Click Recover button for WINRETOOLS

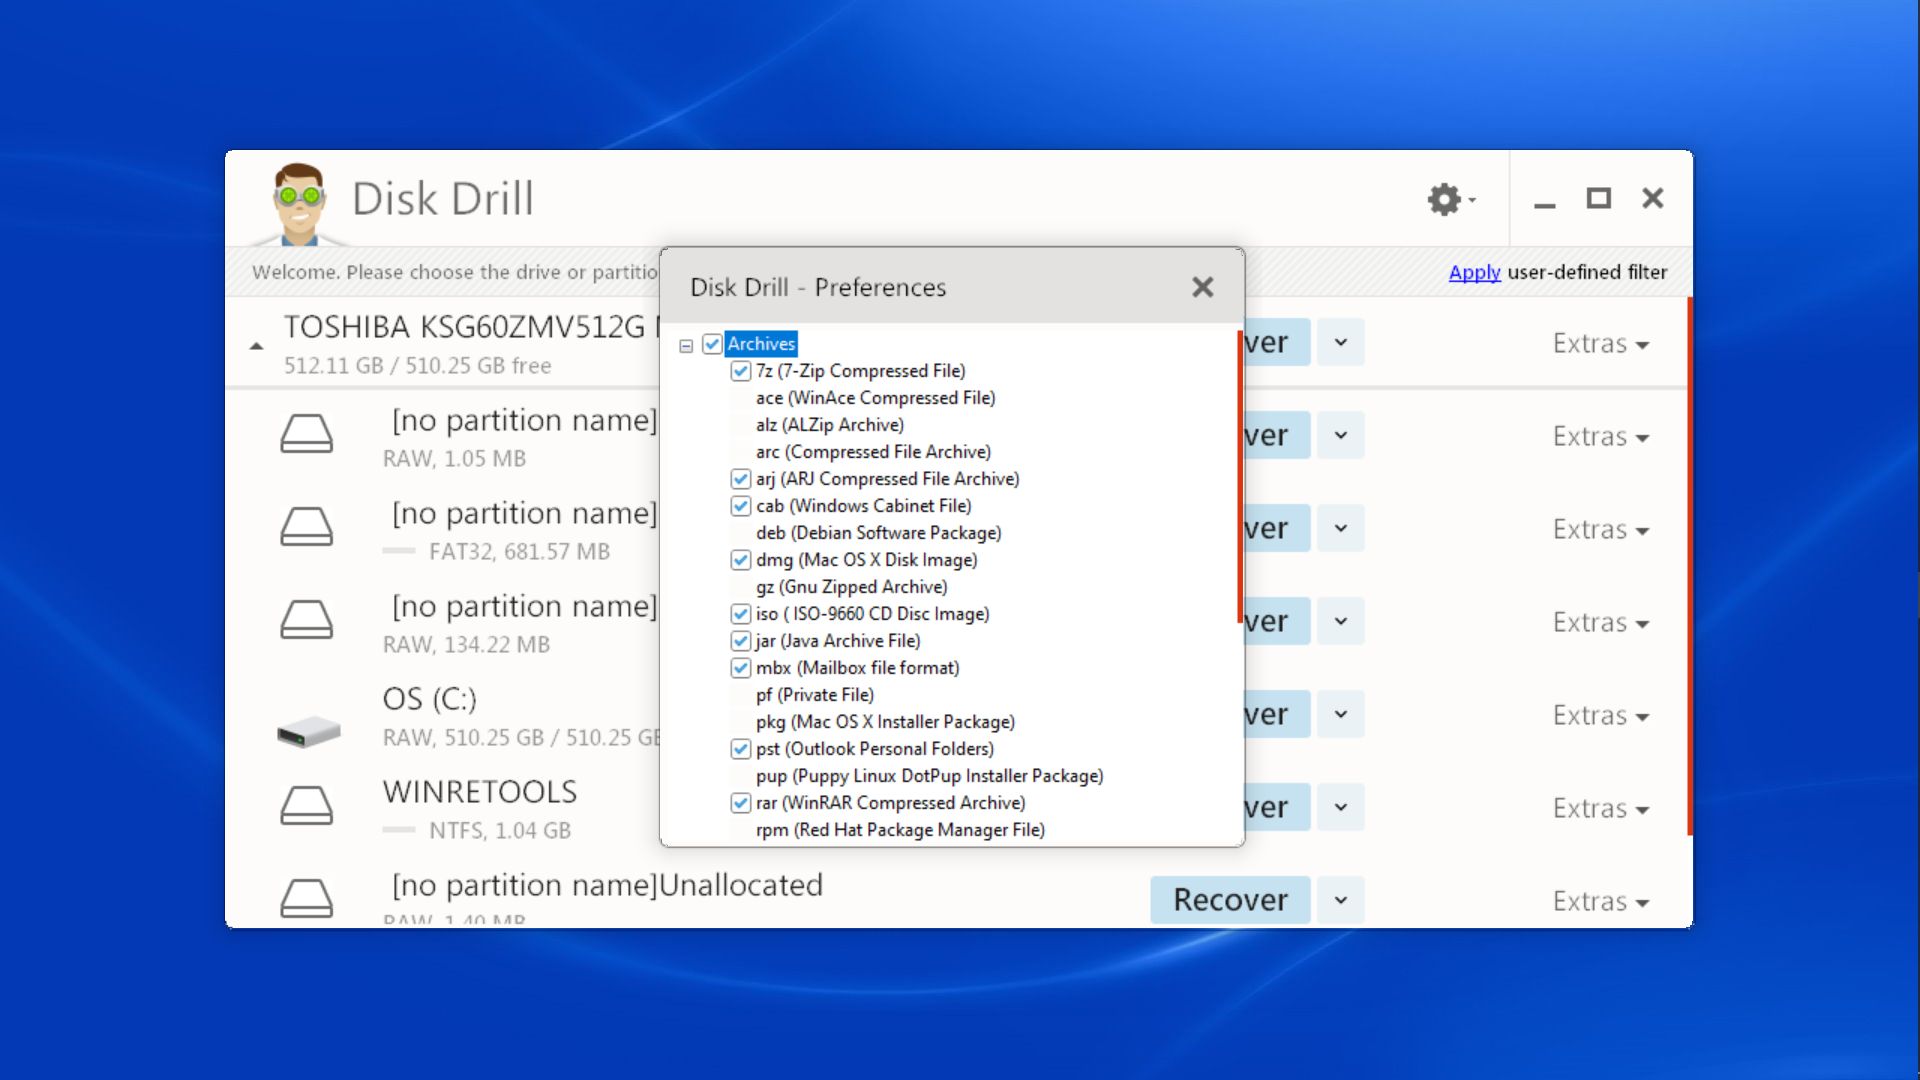pyautogui.click(x=1277, y=807)
